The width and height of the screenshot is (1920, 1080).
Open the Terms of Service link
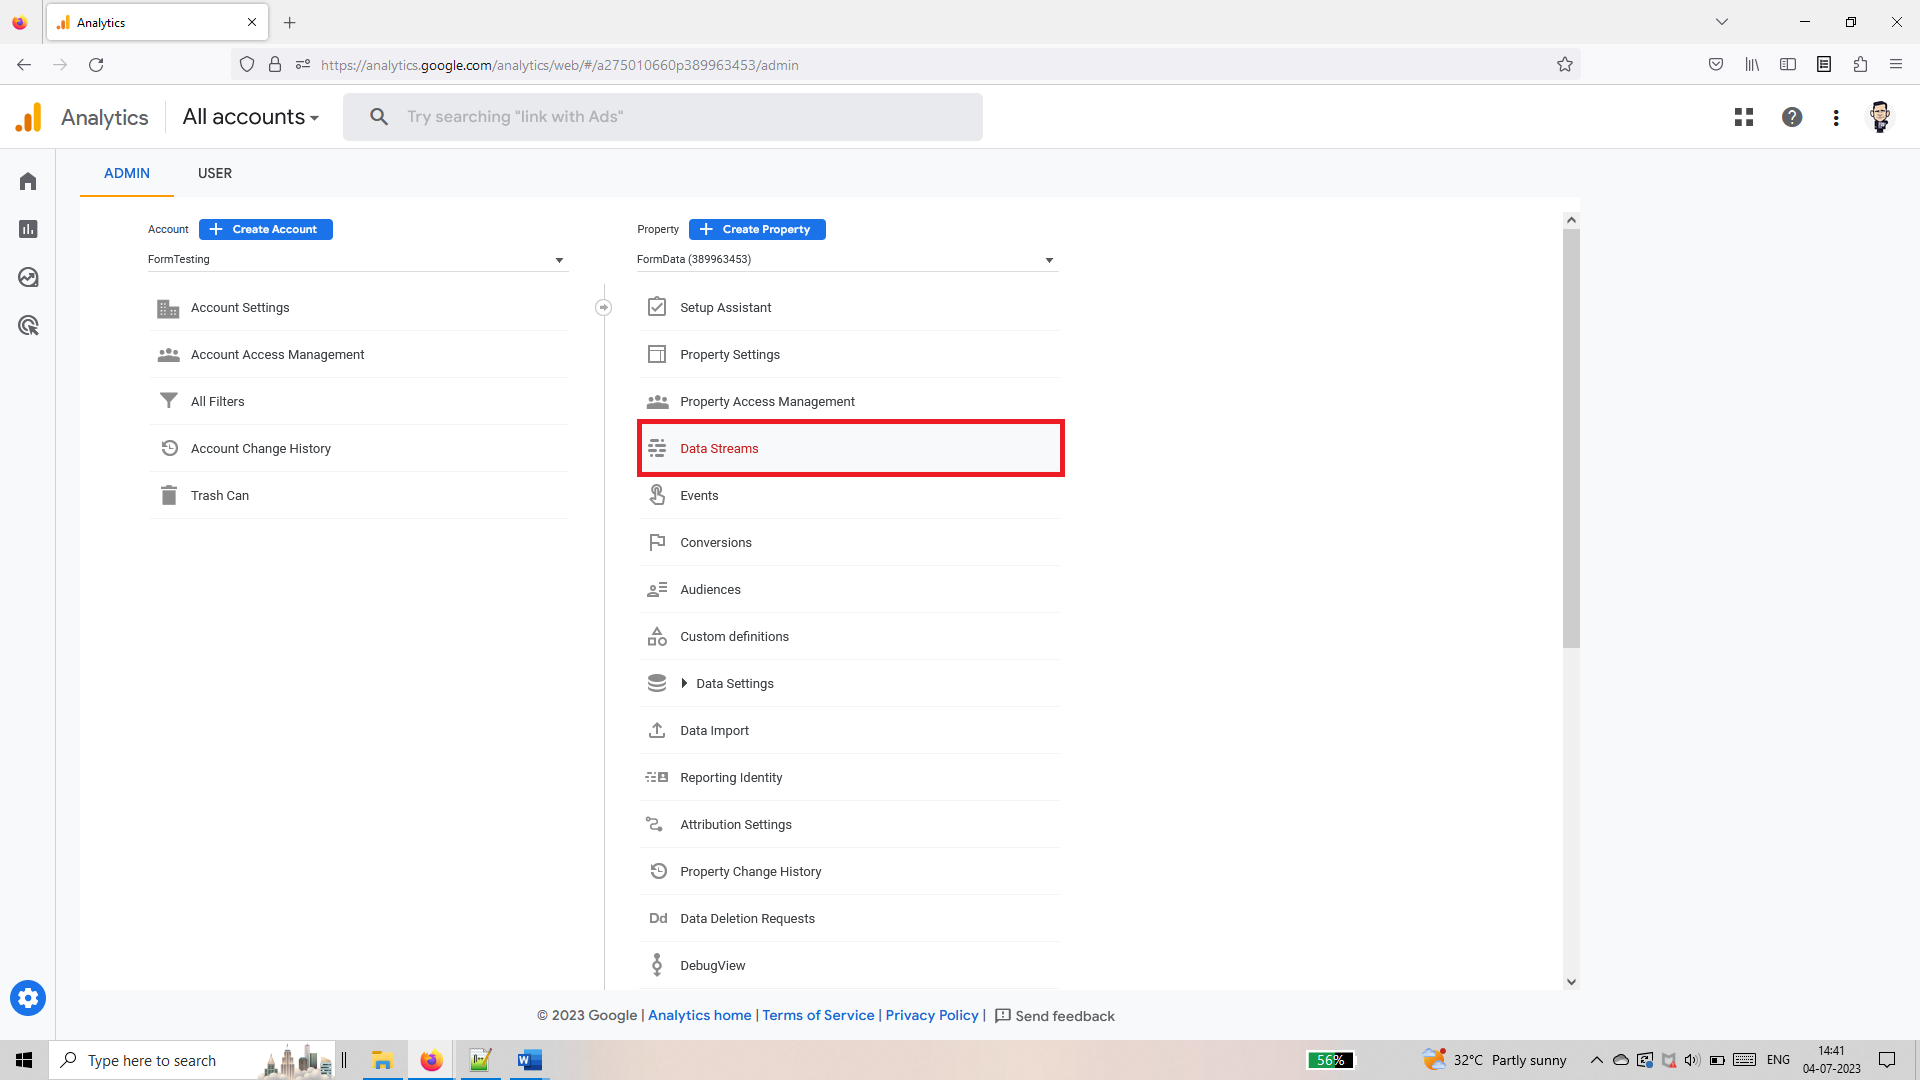pos(818,1015)
